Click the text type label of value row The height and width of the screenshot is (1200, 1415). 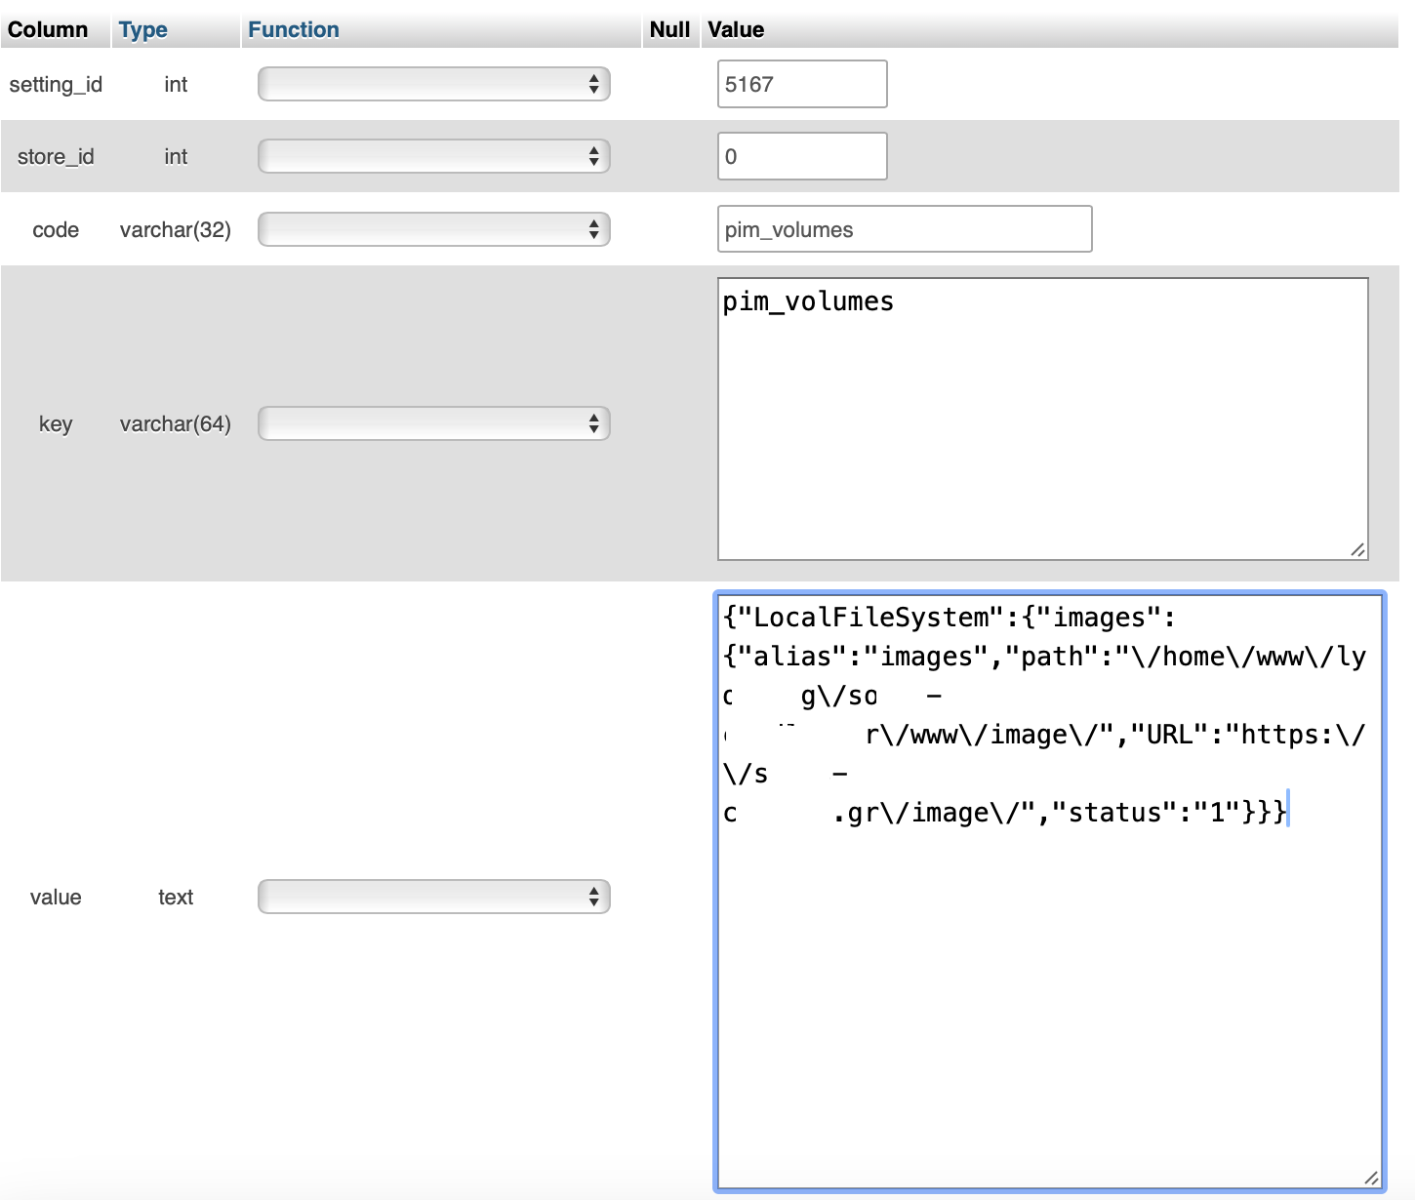[176, 897]
